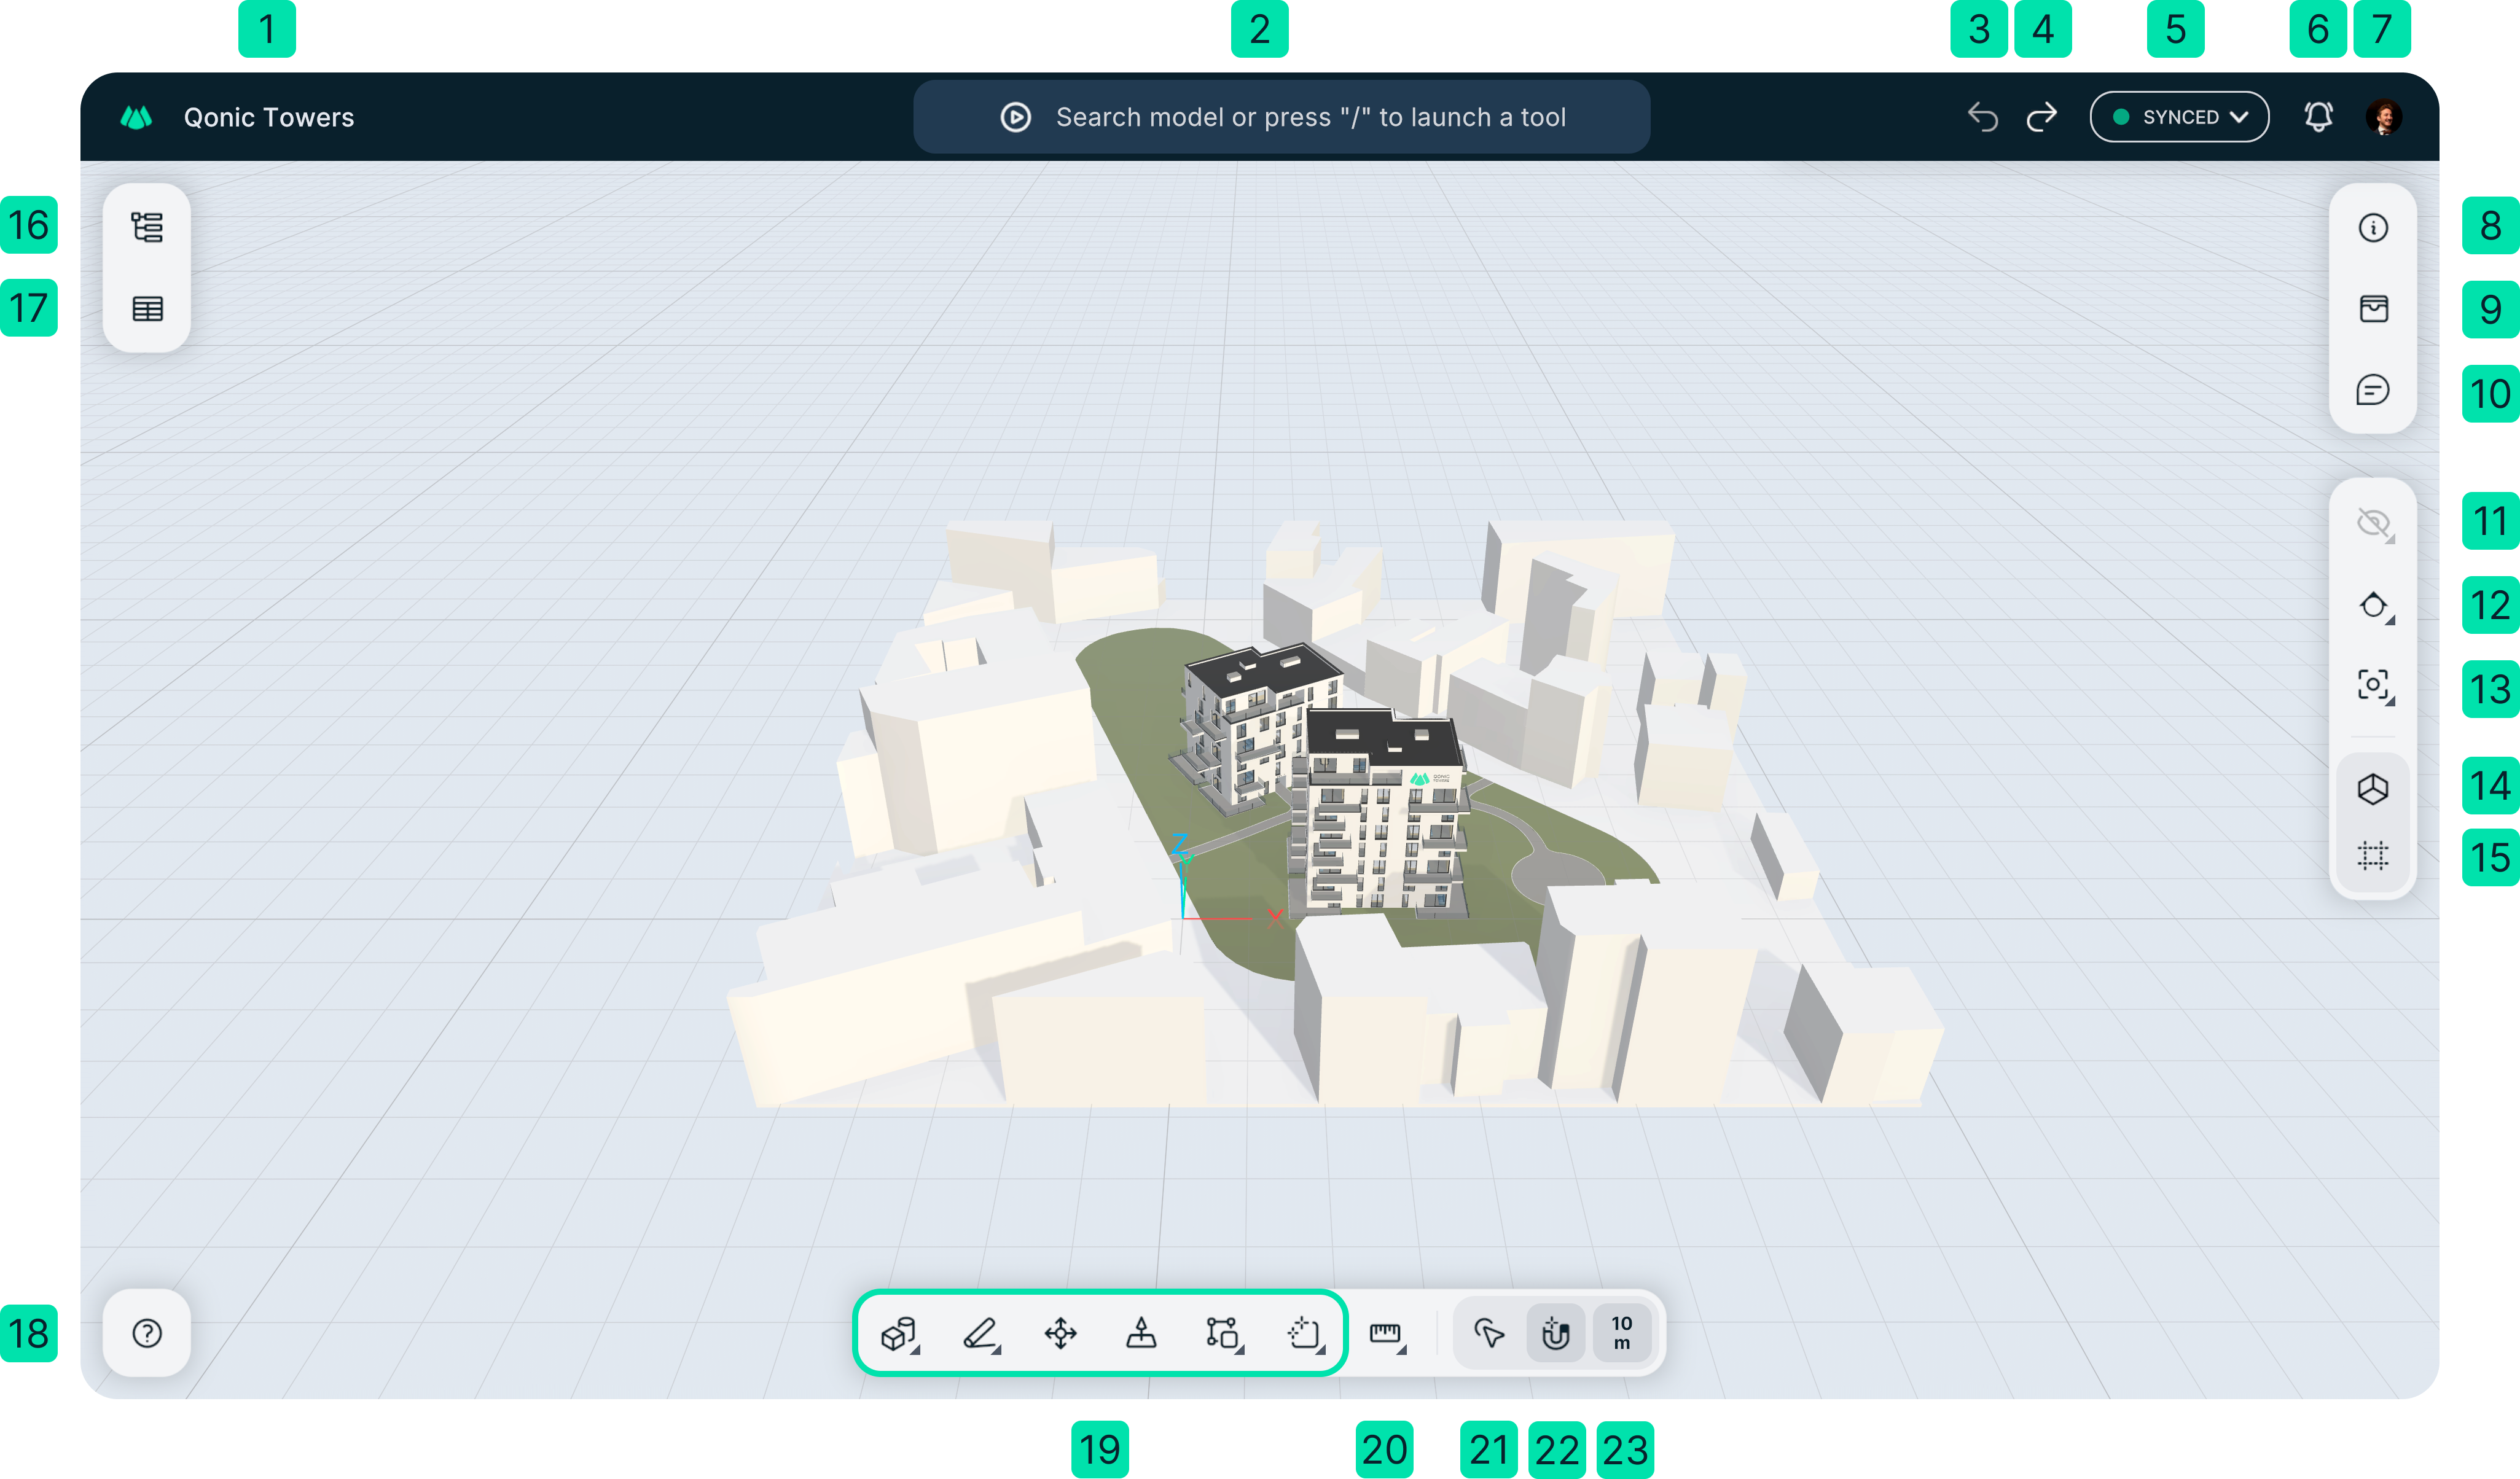This screenshot has height=1479, width=2520.
Task: Select the push-pull extrude tool
Action: point(1141,1333)
